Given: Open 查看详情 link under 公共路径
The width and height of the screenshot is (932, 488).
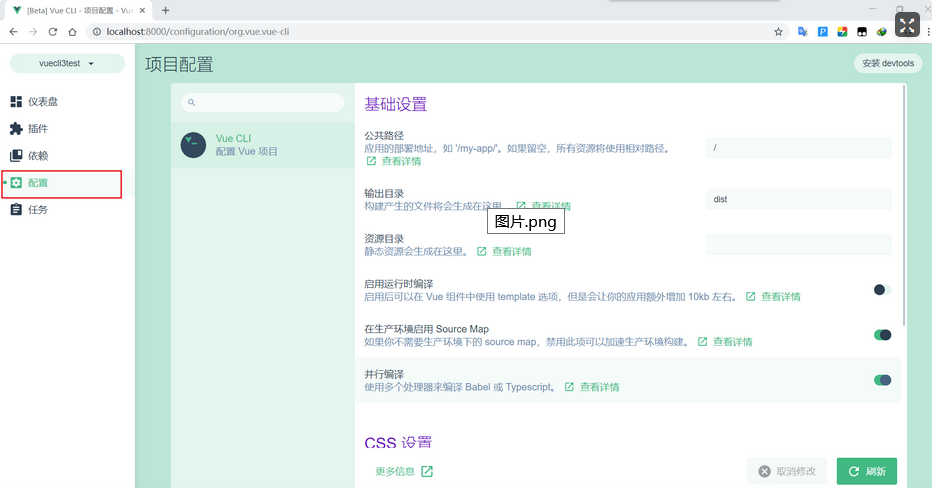Looking at the screenshot, I should (394, 161).
